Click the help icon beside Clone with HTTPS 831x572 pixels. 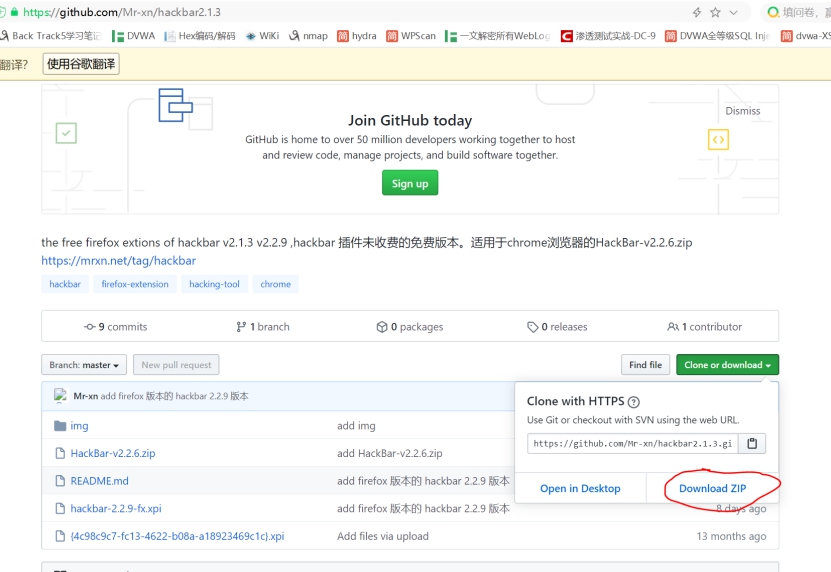pos(633,402)
